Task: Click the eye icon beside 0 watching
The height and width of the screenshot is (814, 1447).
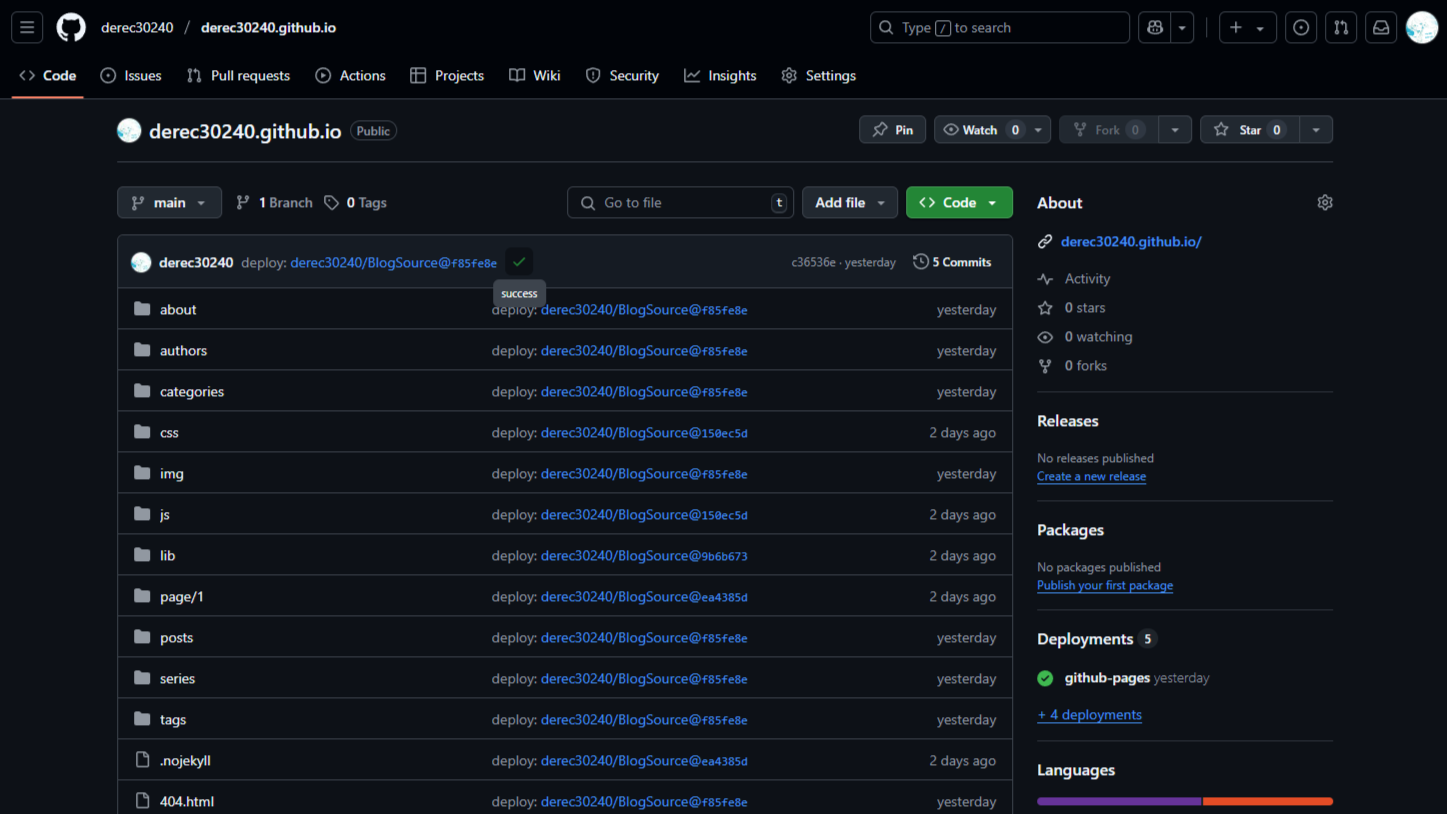Action: [1045, 337]
